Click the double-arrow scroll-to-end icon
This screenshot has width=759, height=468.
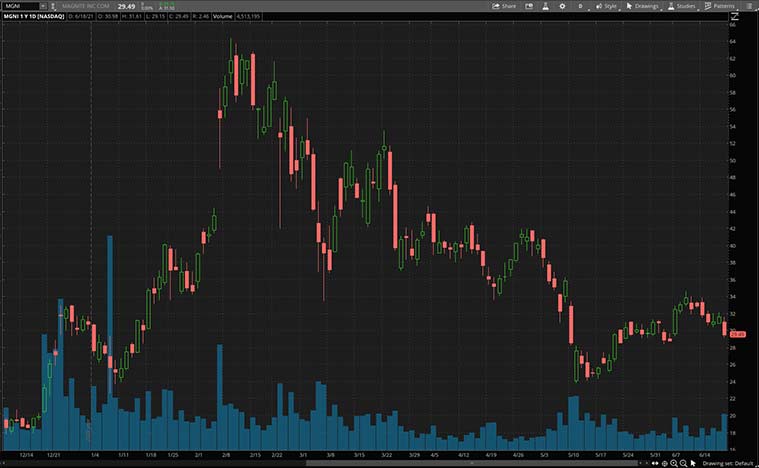[x=655, y=463]
